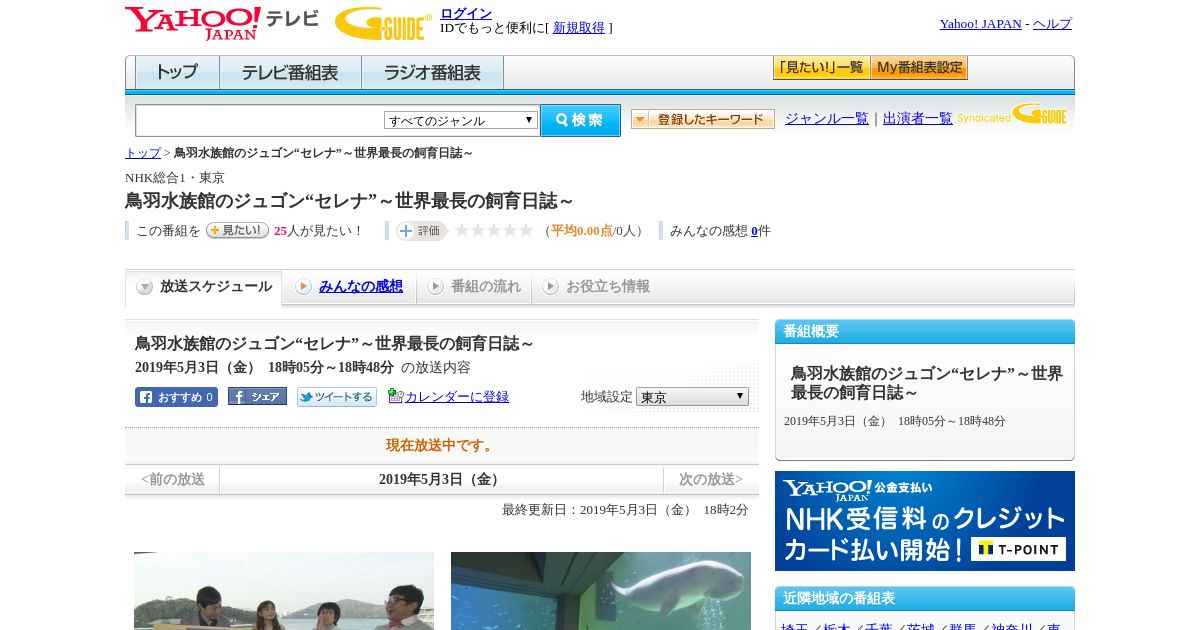This screenshot has height=630, width=1200.
Task: Open 出演者一覧 link
Action: click(918, 118)
